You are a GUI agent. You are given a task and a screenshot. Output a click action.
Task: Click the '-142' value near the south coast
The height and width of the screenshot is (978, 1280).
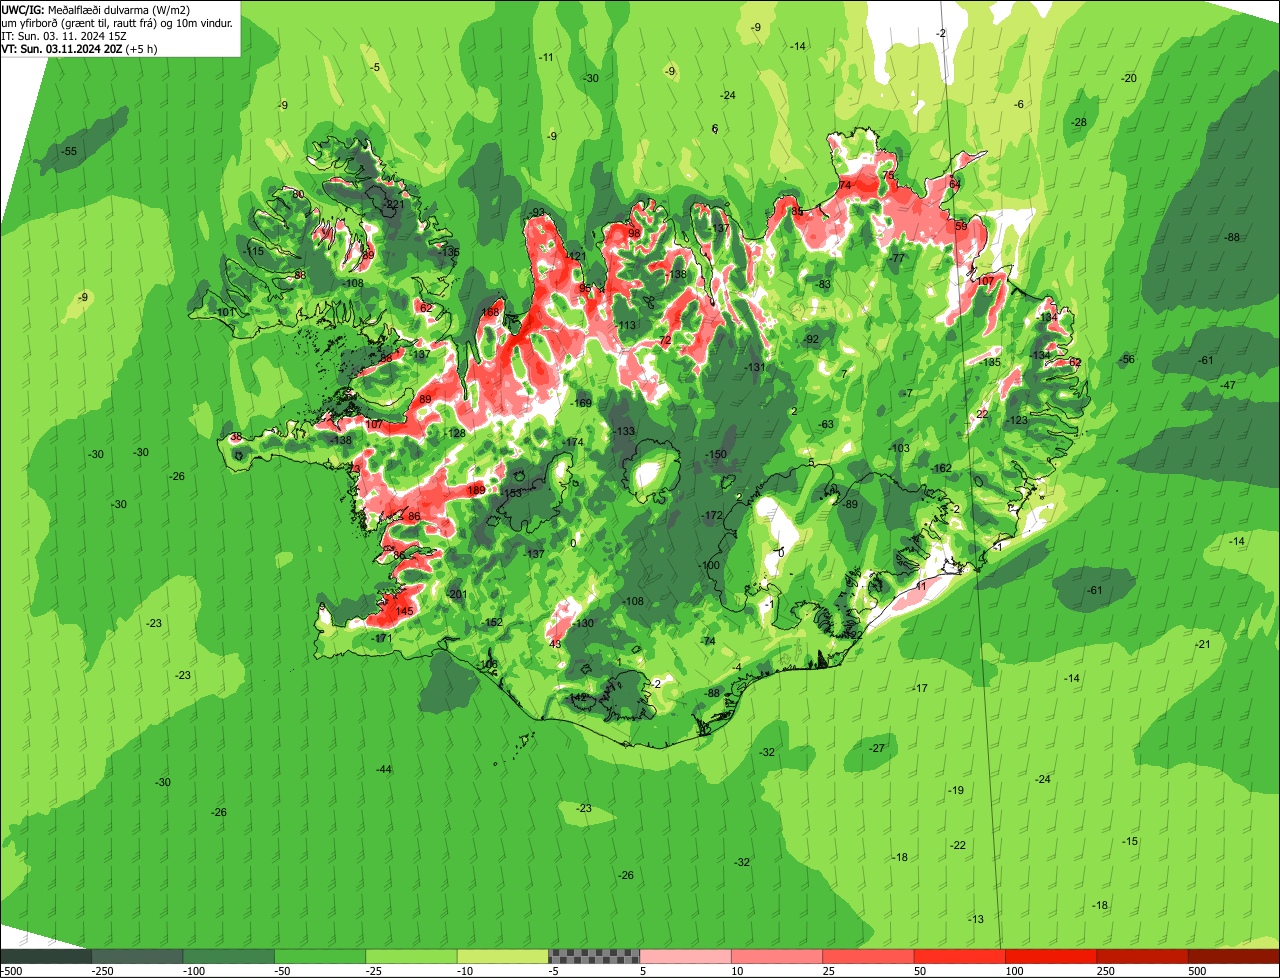[x=578, y=697]
